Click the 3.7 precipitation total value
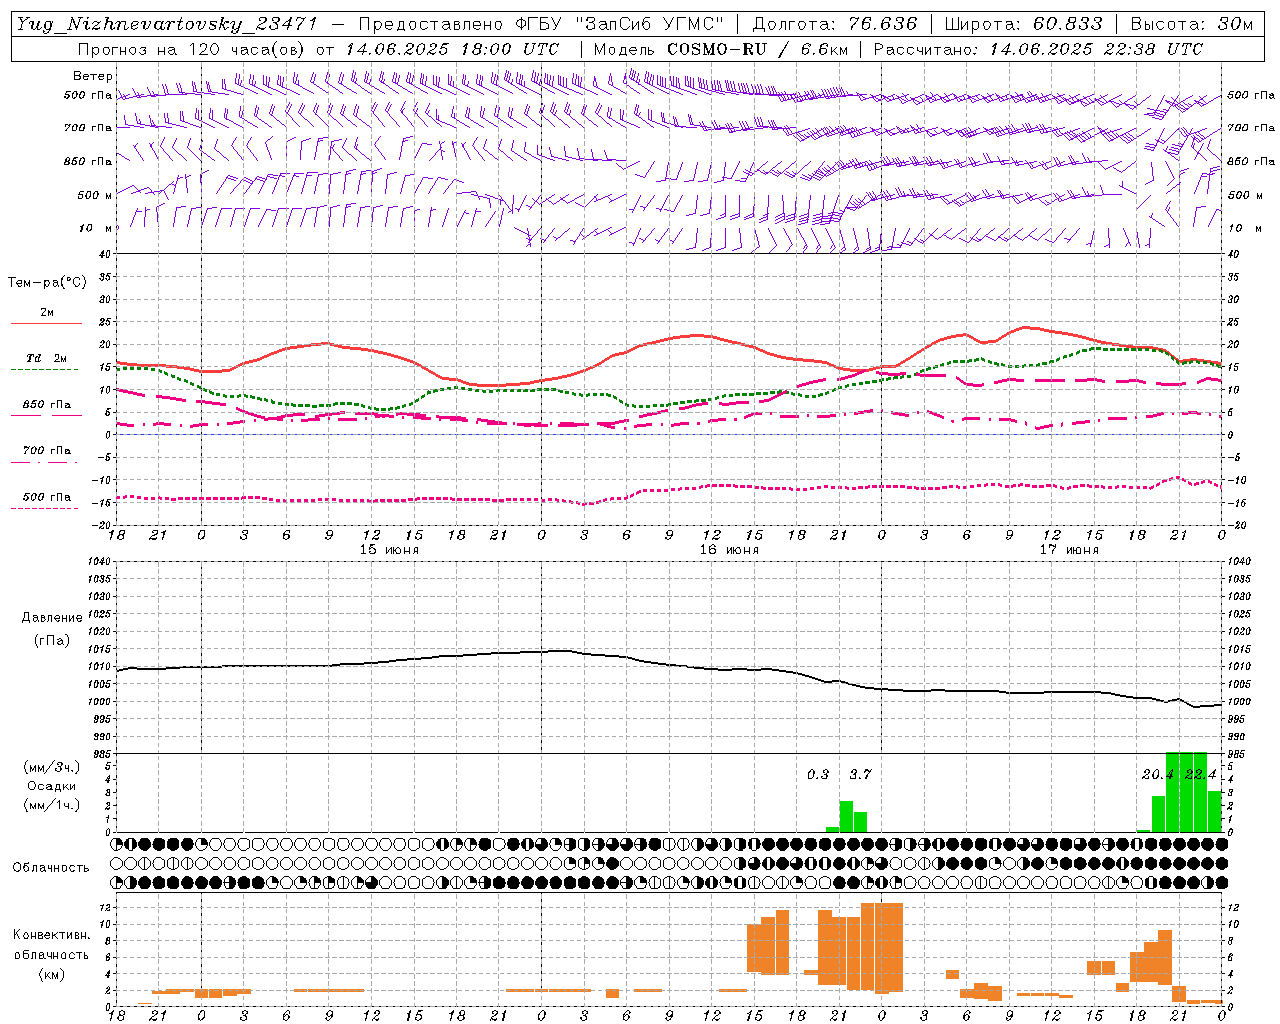This screenshot has width=1280, height=1024. 860,774
